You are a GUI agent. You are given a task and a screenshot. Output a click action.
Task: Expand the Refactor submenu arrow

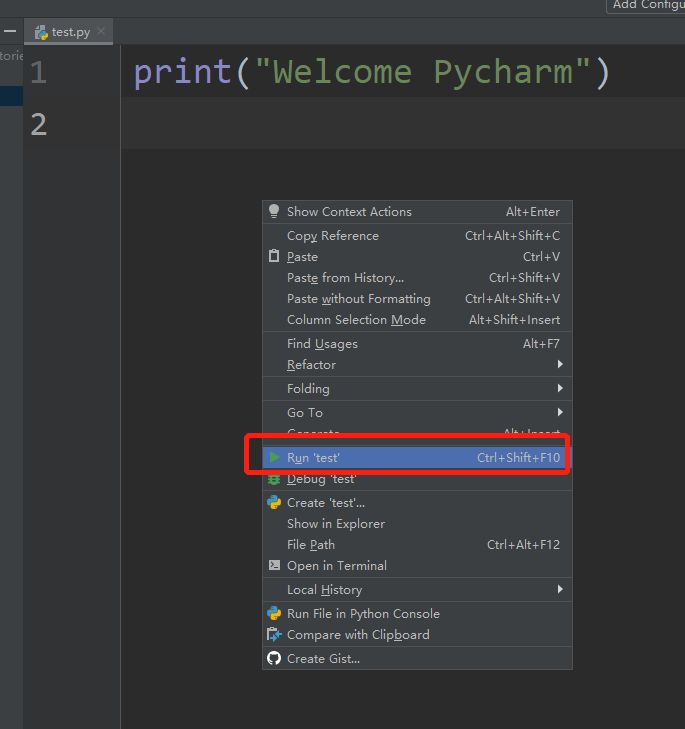point(560,365)
